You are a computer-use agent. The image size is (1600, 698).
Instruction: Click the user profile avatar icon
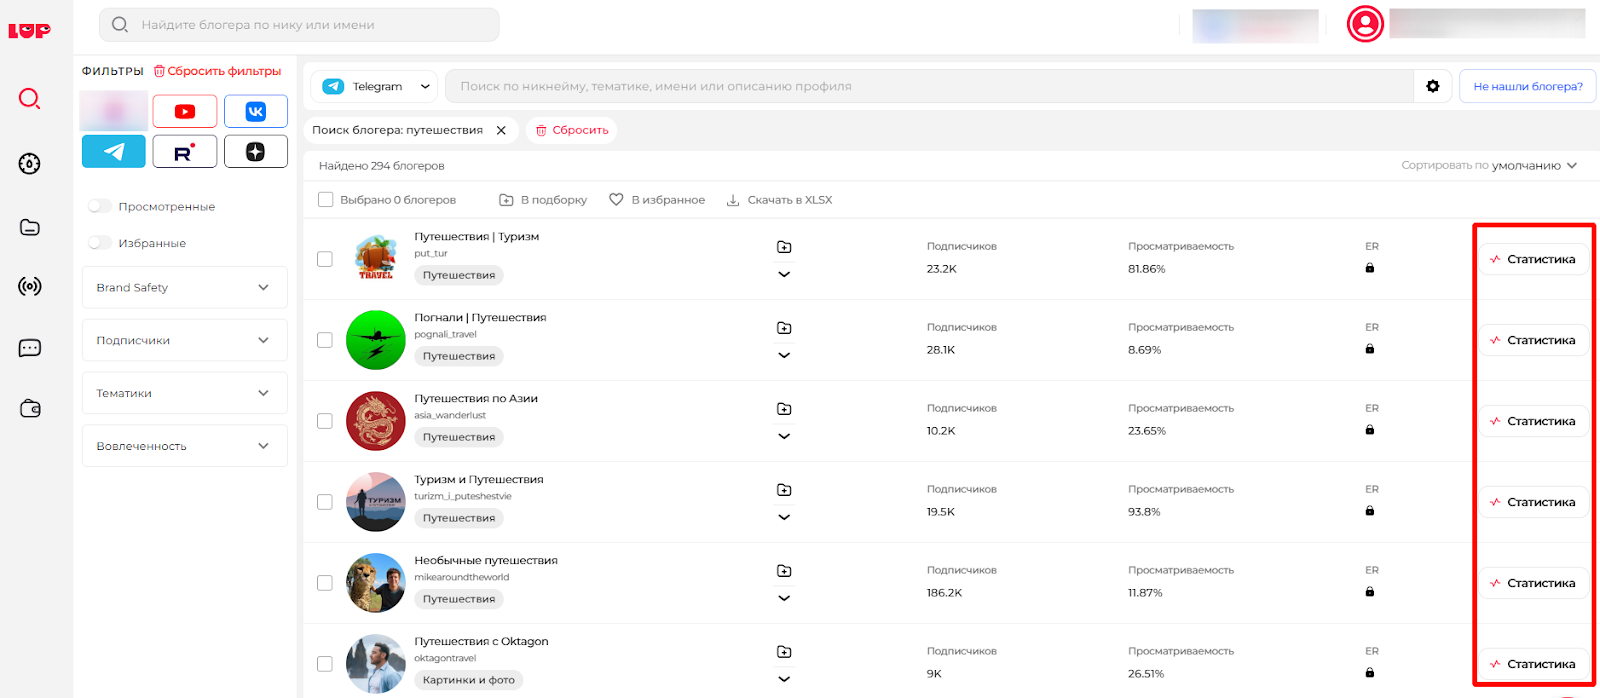tap(1364, 24)
